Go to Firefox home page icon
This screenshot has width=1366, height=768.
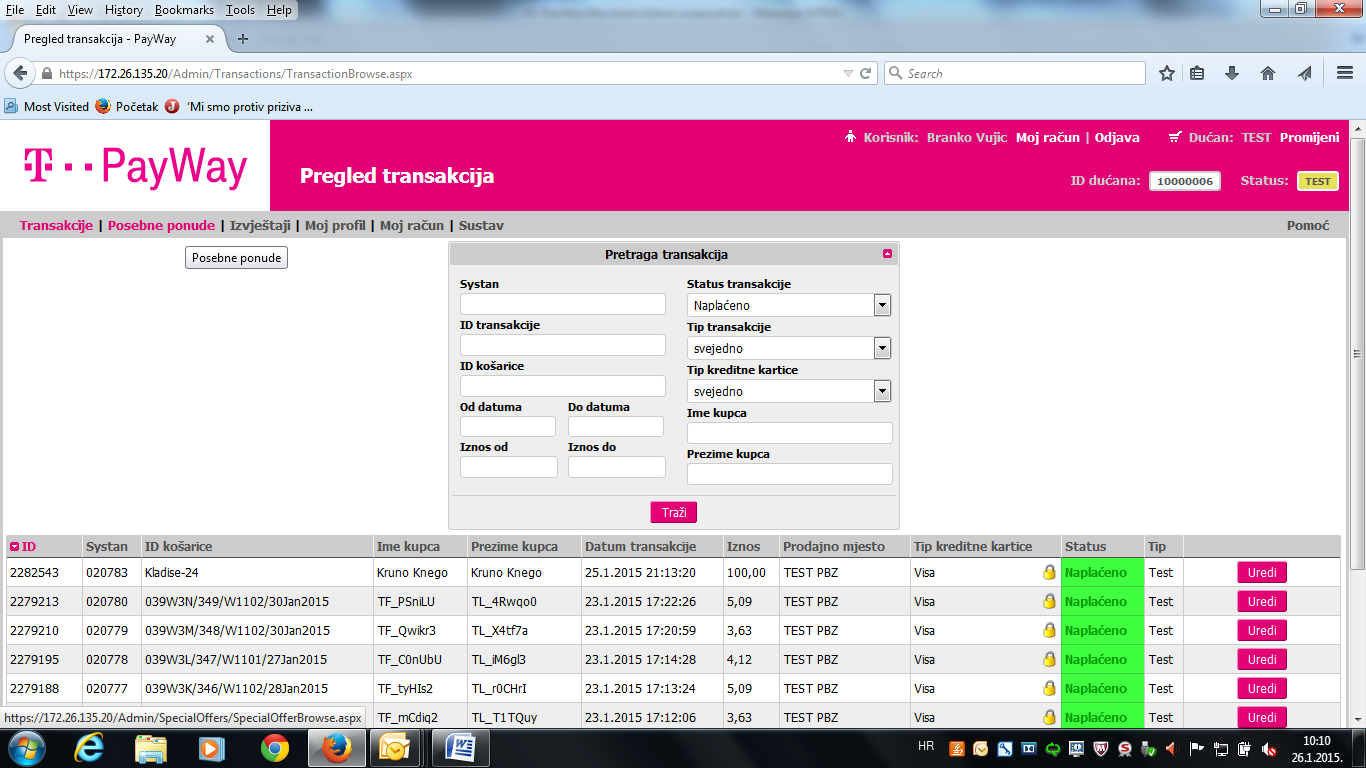click(x=1268, y=73)
